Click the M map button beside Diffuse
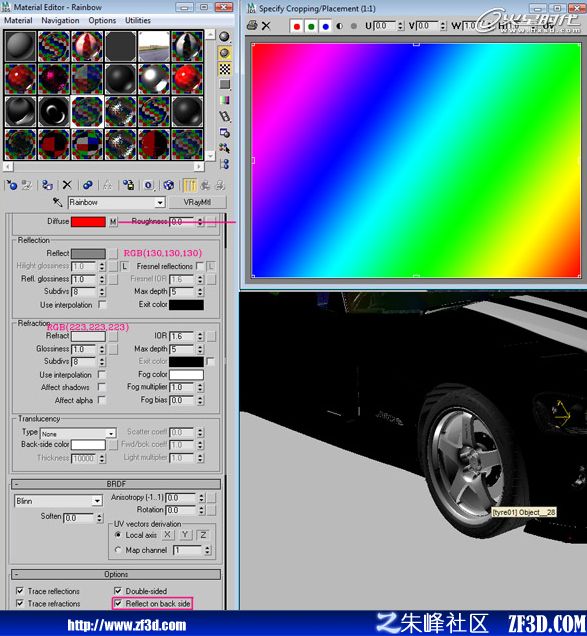Viewport: 587px width, 636px height. (113, 221)
